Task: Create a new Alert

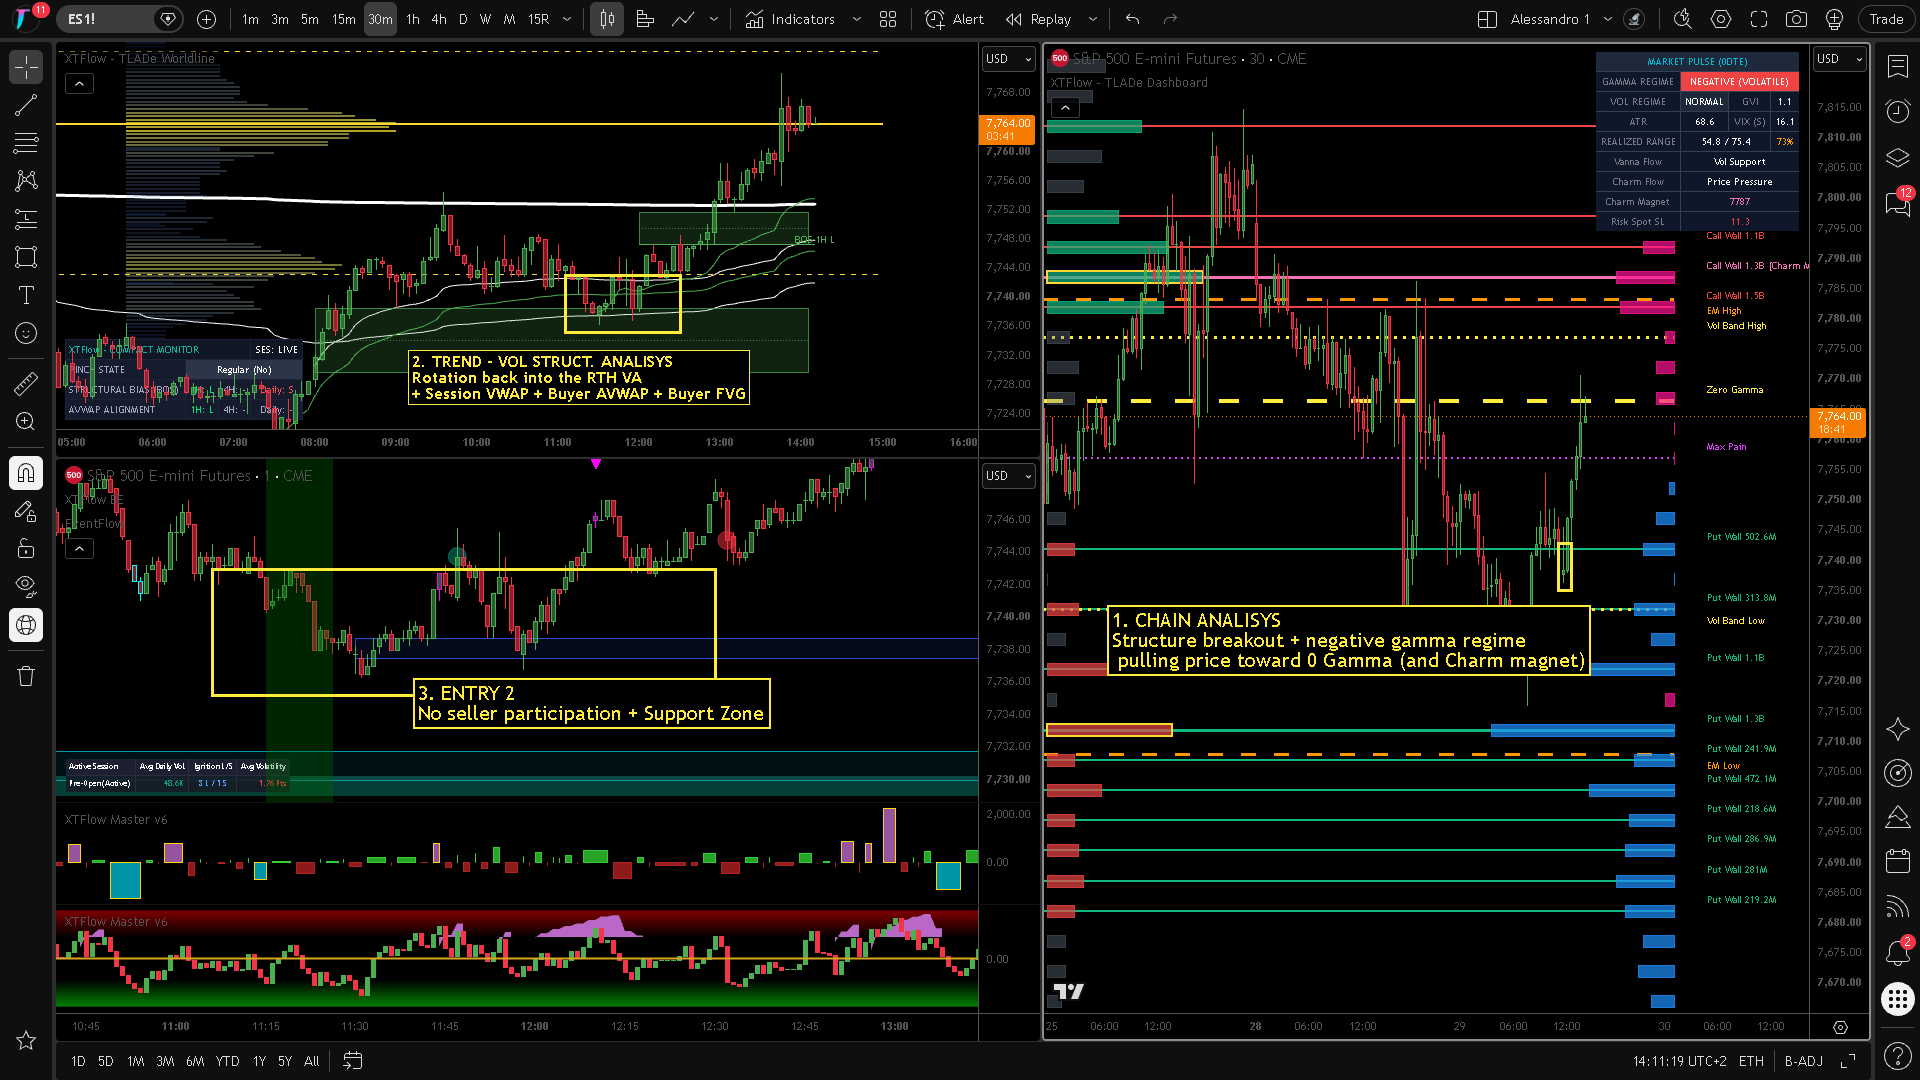Action: click(x=954, y=19)
